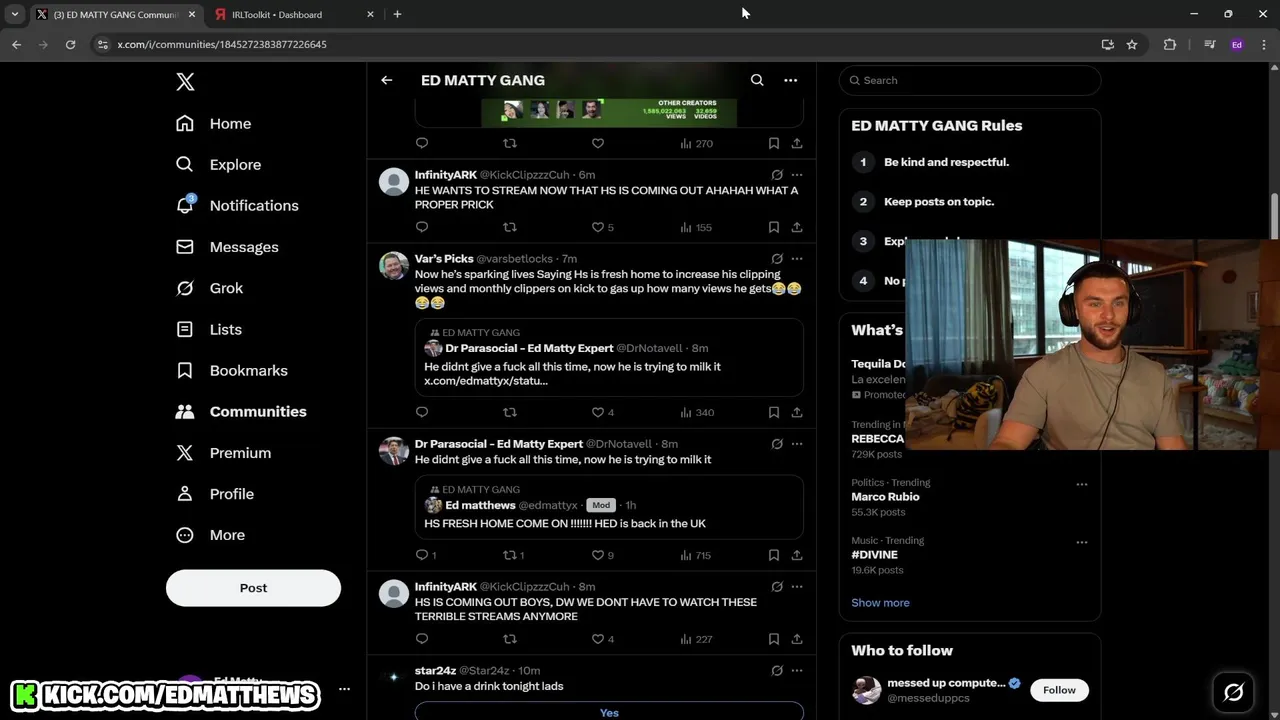
Task: Open more options on Dr Parasocial post
Action: 797,444
